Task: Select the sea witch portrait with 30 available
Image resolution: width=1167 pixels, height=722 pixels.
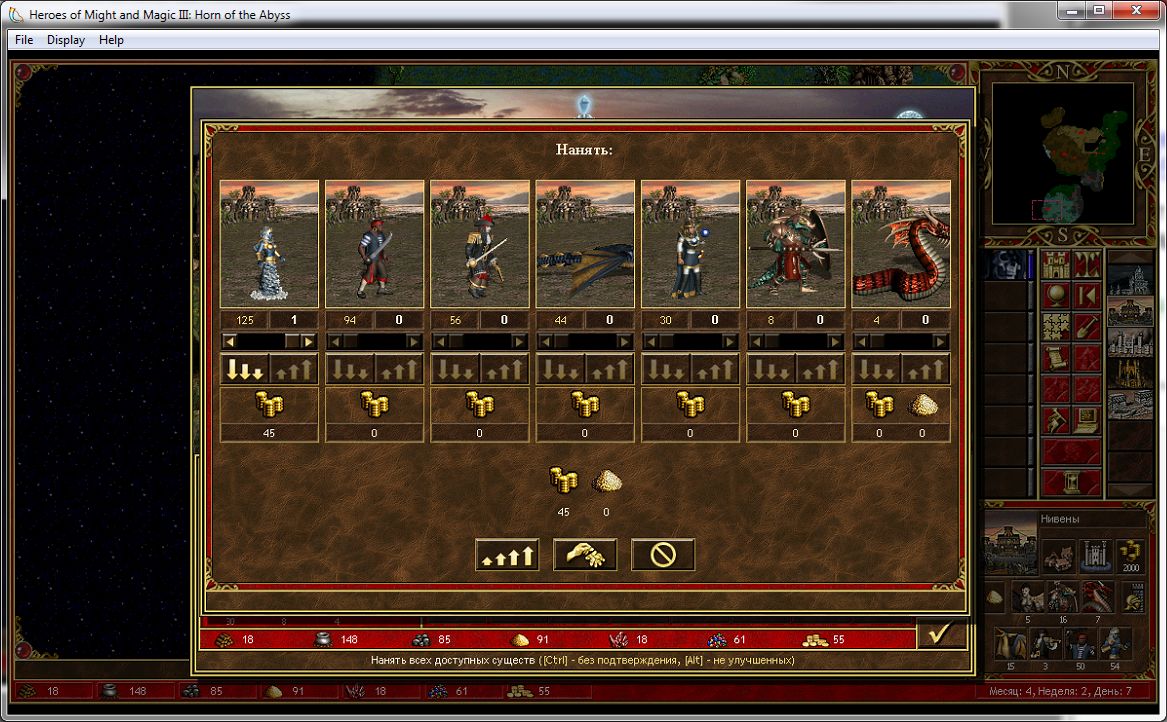Action: click(690, 243)
